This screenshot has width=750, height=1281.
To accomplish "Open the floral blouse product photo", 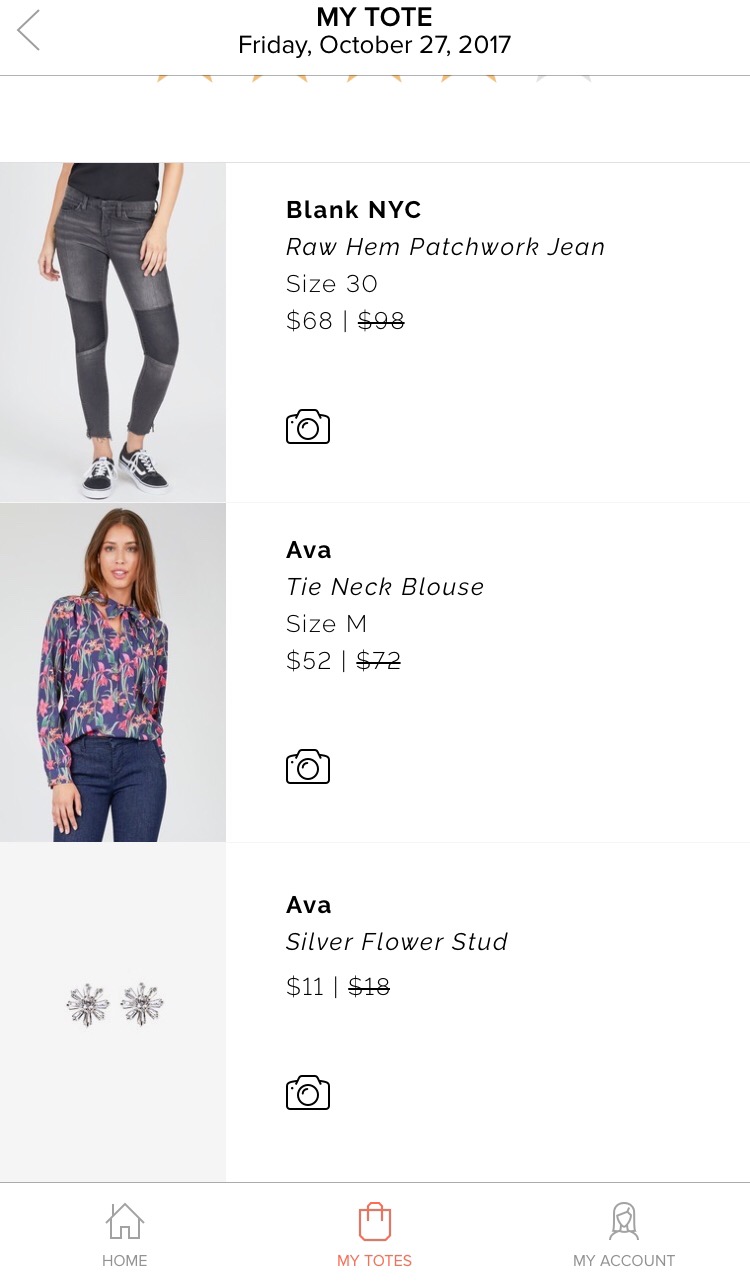I will [x=113, y=672].
